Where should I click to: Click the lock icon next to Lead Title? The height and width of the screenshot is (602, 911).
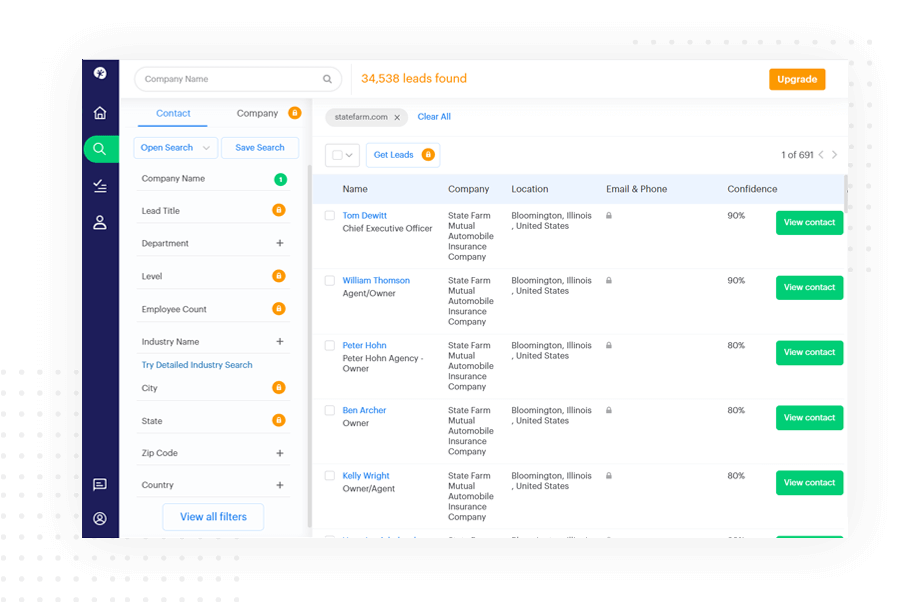[277, 209]
